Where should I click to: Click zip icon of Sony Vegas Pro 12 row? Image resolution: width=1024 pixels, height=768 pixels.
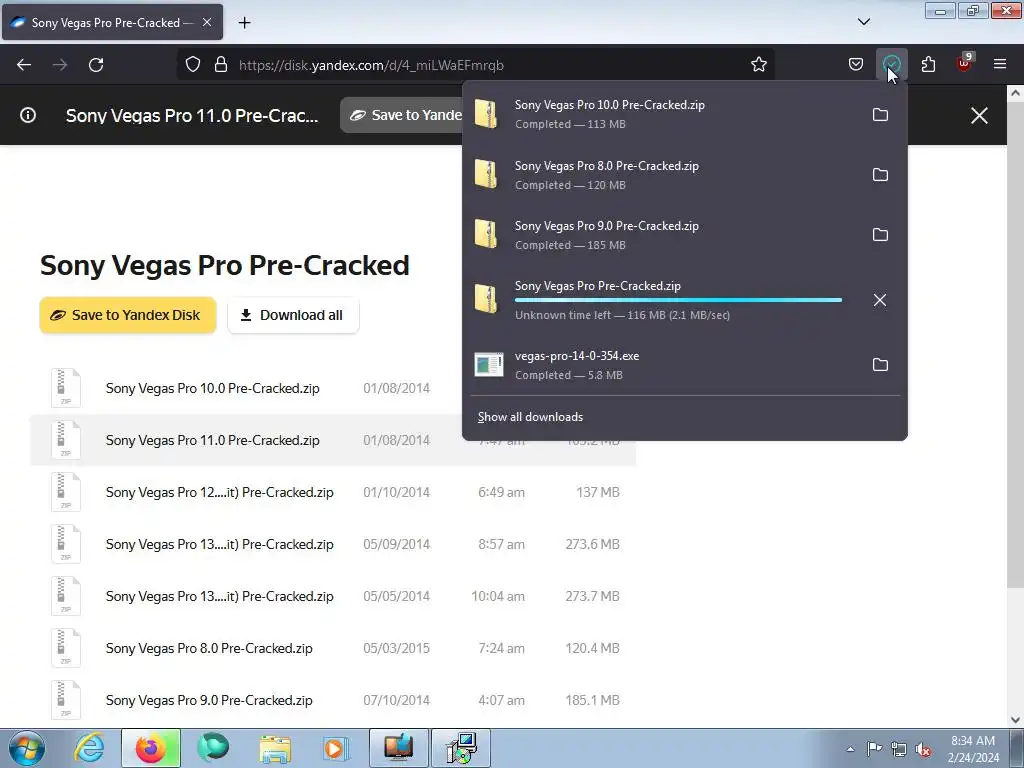[66, 492]
